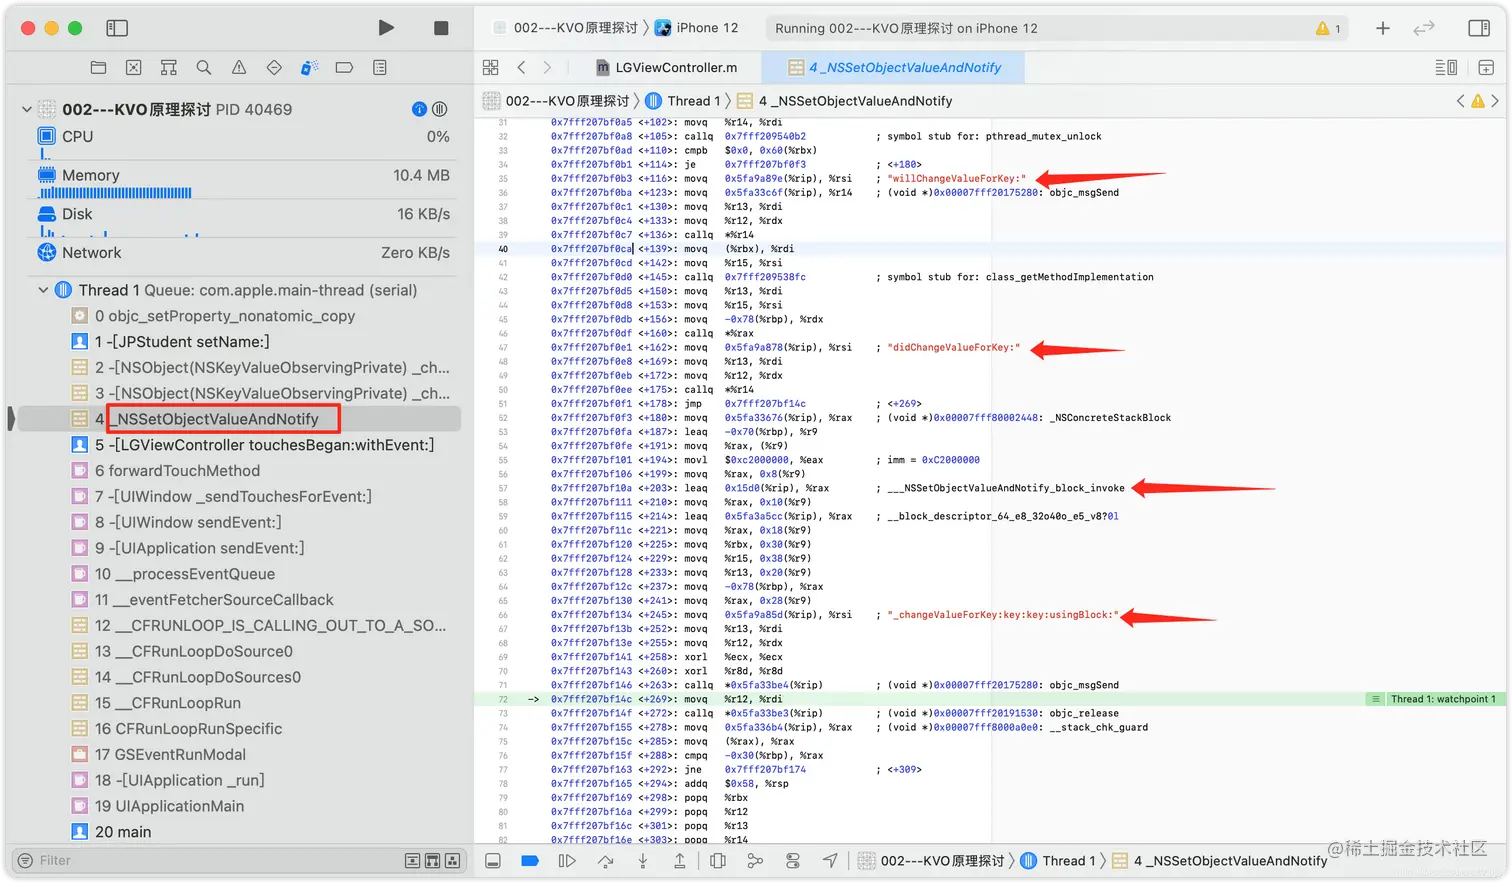Open the Find navigator tab
Screen dimensions: 1512x883
pyautogui.click(x=203, y=67)
